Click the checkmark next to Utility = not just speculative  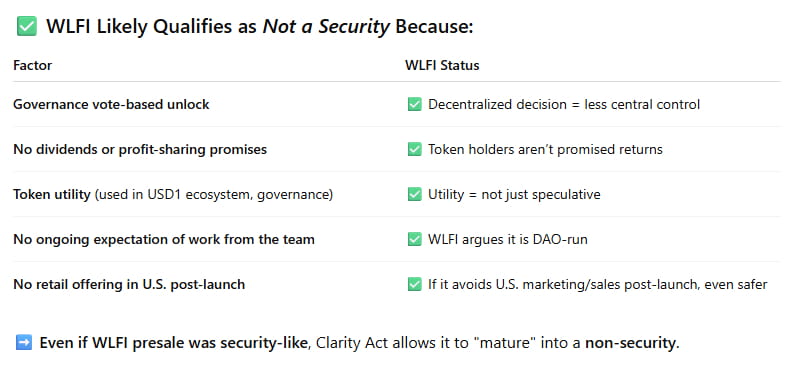414,194
